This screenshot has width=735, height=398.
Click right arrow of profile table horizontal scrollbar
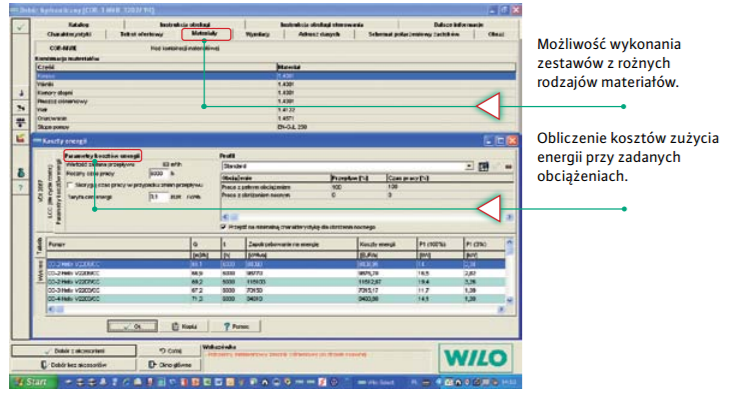coord(509,217)
